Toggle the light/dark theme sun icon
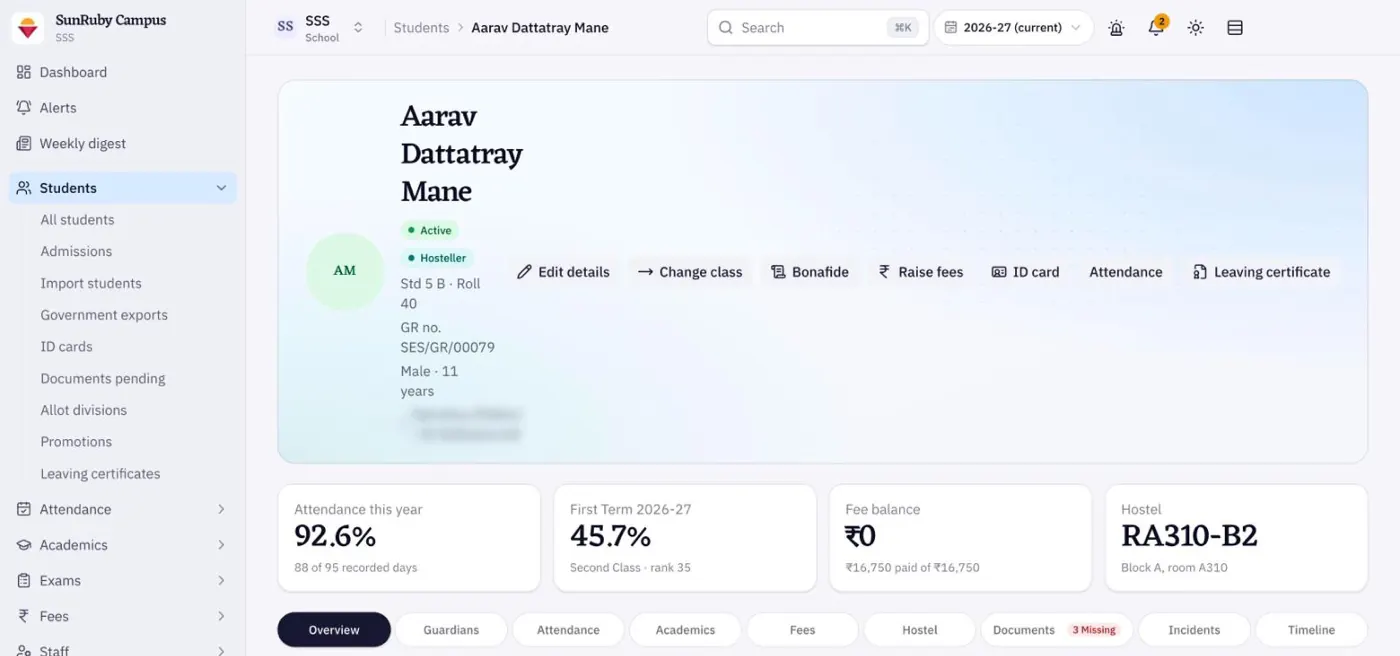This screenshot has height=656, width=1400. [1196, 28]
